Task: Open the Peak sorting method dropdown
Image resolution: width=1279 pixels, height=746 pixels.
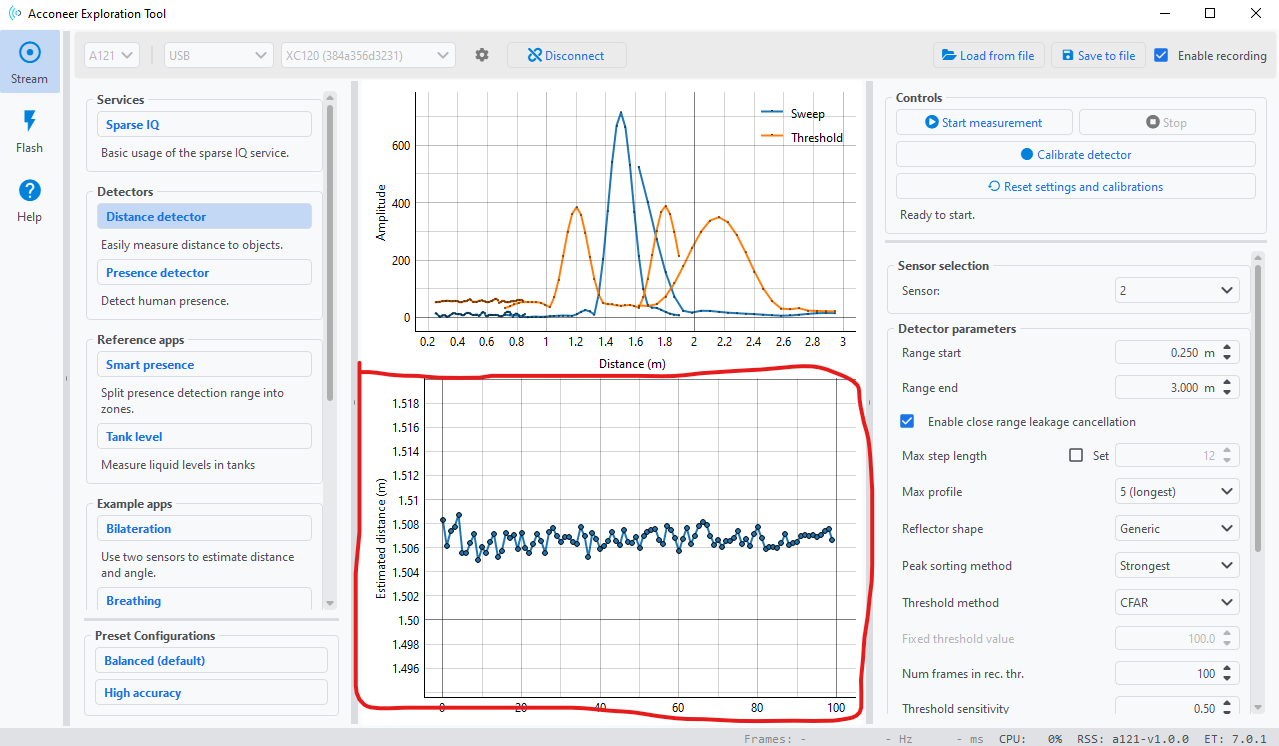Action: [1177, 565]
